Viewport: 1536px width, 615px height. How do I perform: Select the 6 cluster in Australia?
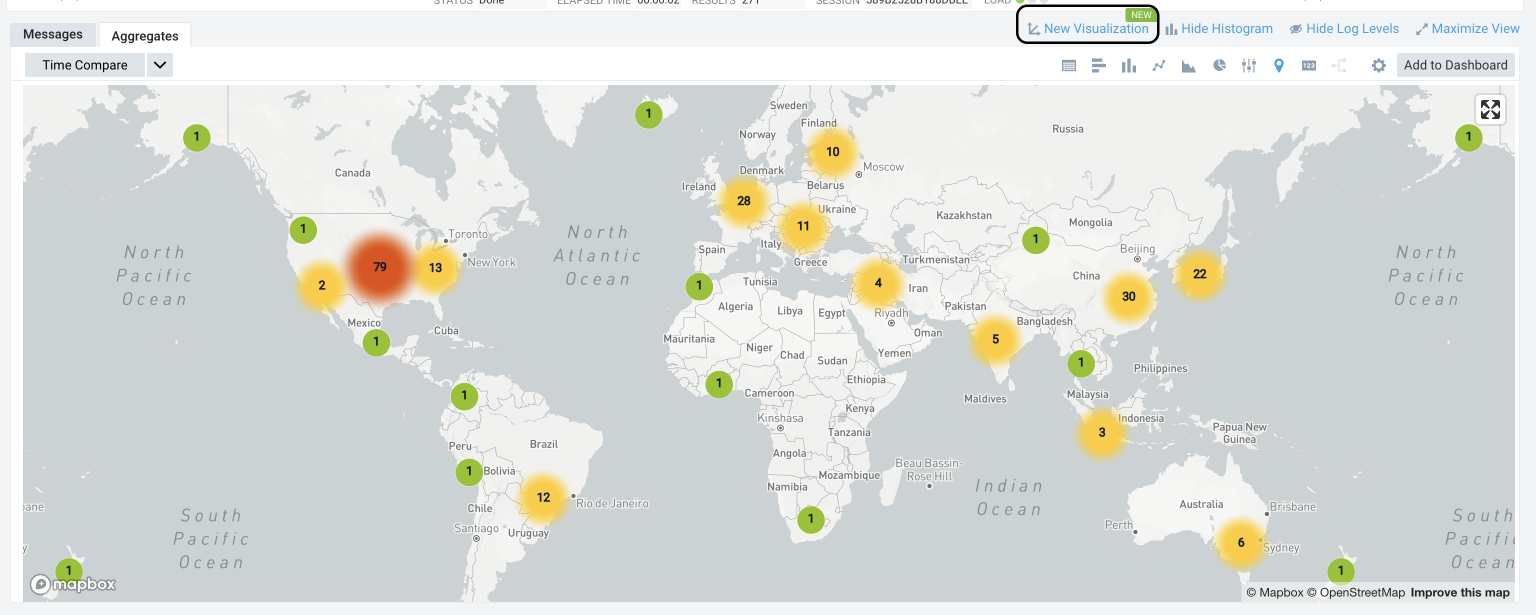pyautogui.click(x=1241, y=542)
